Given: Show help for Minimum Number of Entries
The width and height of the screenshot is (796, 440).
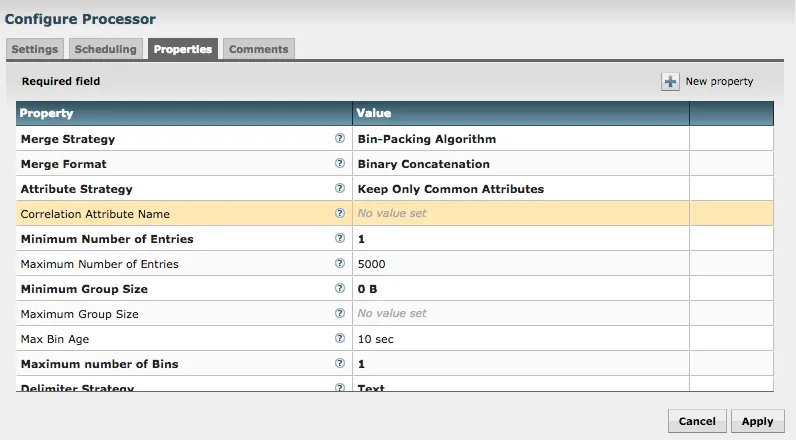Looking at the screenshot, I should [x=340, y=239].
